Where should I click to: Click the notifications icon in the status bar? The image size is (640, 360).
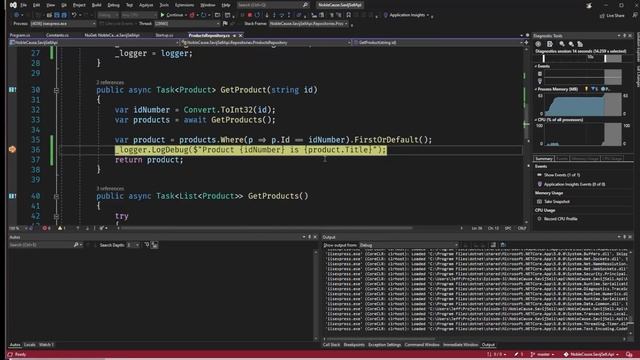(x=629, y=354)
